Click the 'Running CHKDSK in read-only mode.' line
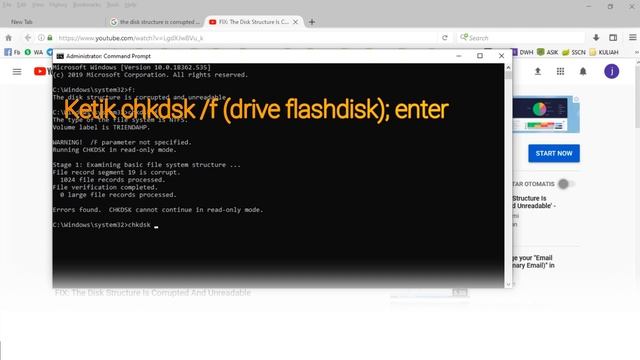This screenshot has height=360, width=640. click(114, 150)
